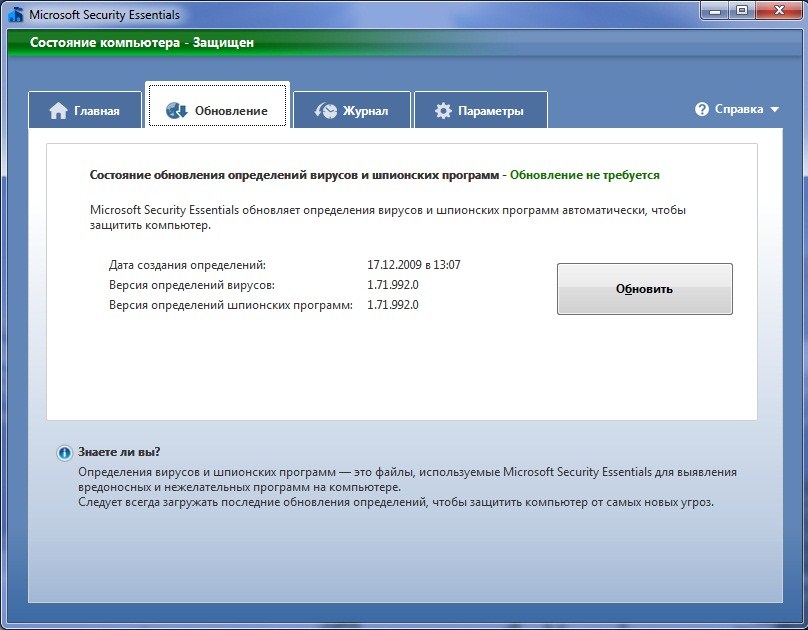Click the Обновить button

click(x=645, y=289)
